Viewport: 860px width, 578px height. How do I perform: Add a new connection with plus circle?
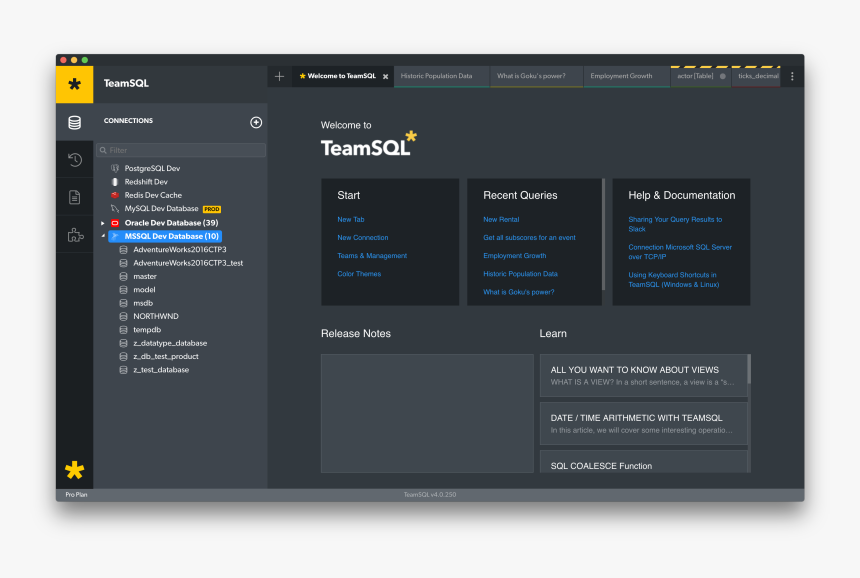(x=256, y=122)
